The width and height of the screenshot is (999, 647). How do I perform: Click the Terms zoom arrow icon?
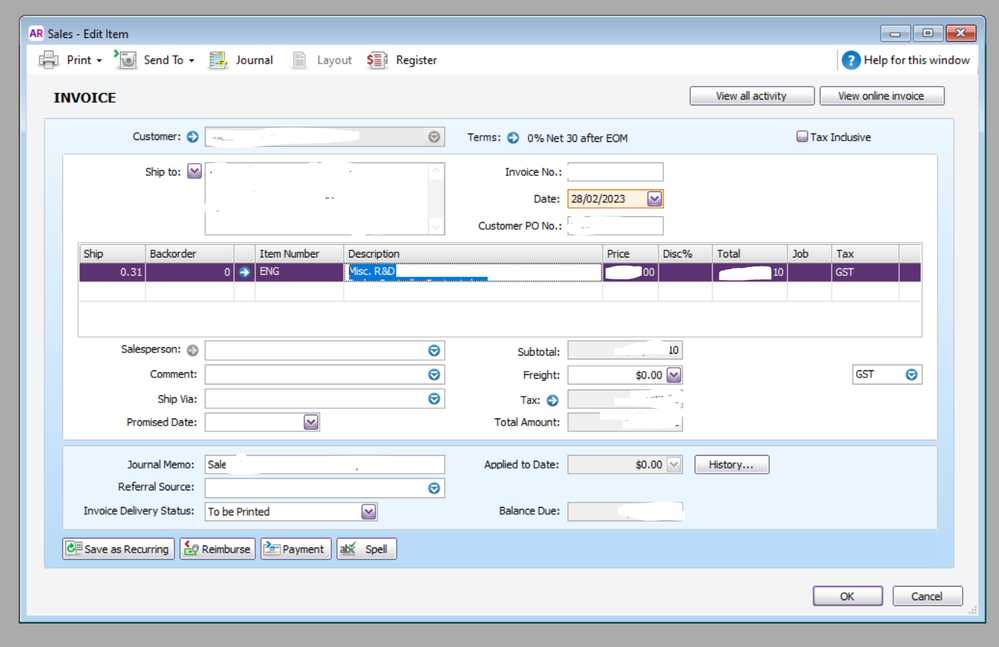(513, 138)
